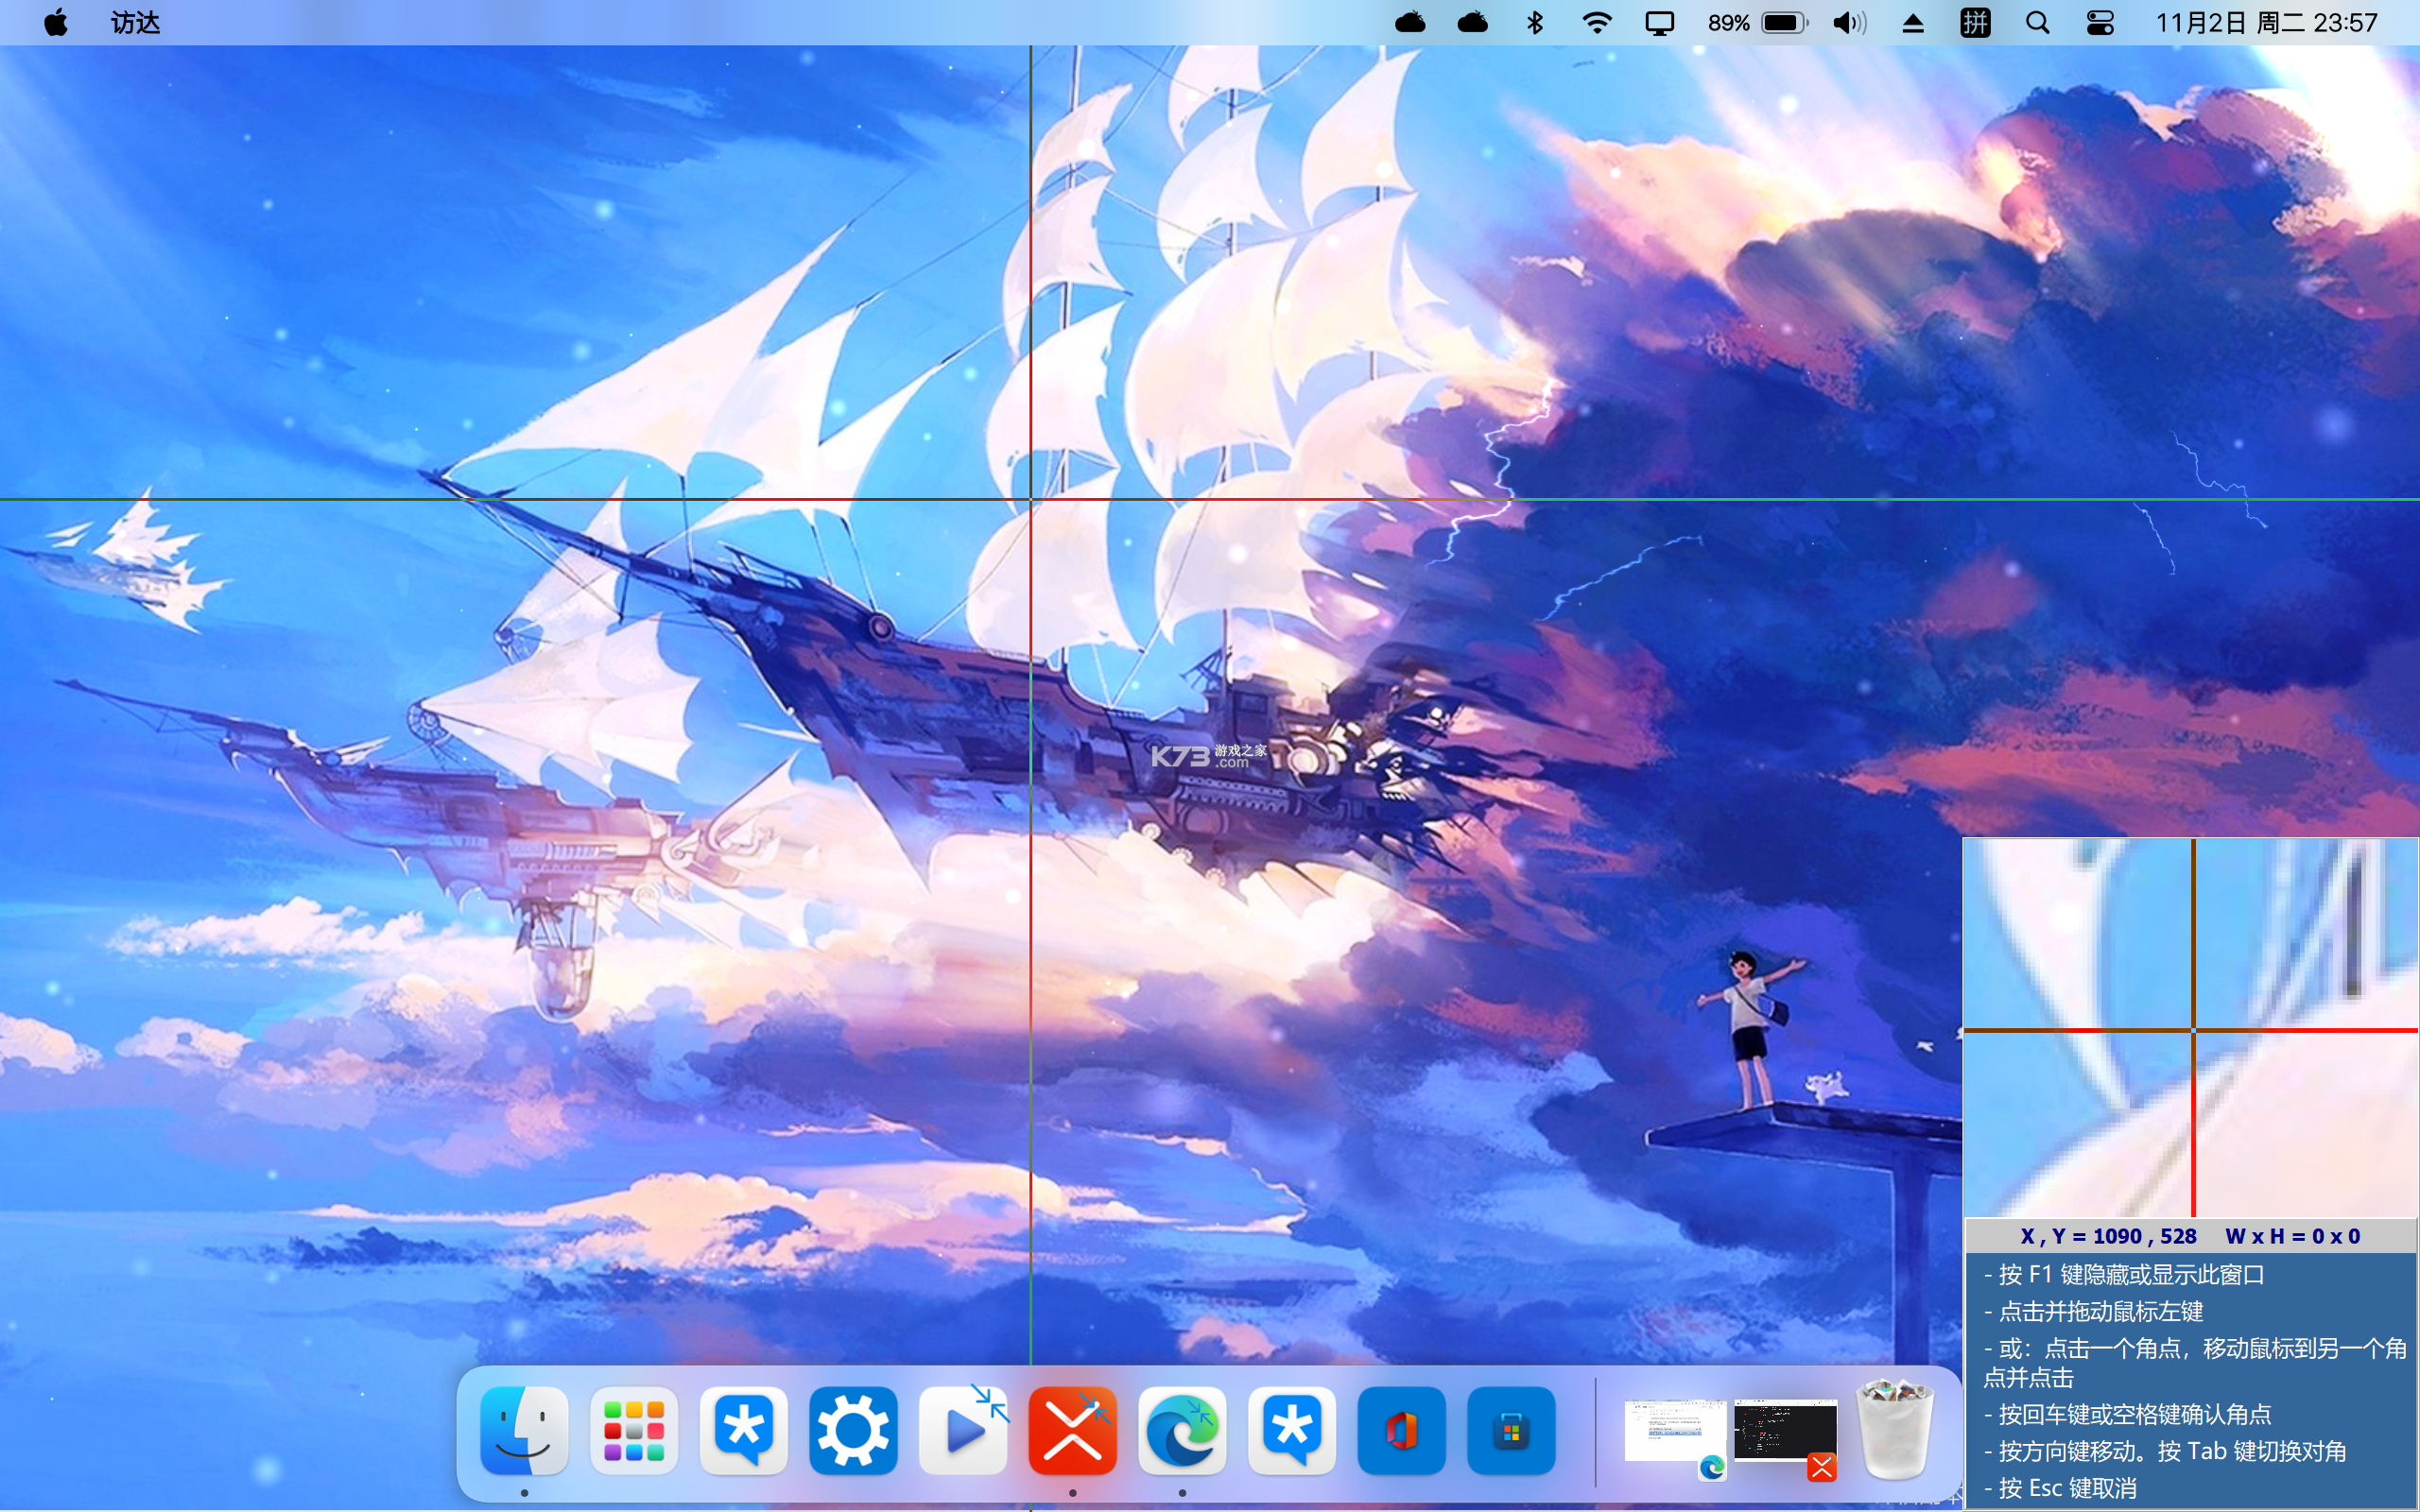Click the date and time 11月2日 周二 23:57
Screen dimensions: 2420x1512
(2266, 23)
